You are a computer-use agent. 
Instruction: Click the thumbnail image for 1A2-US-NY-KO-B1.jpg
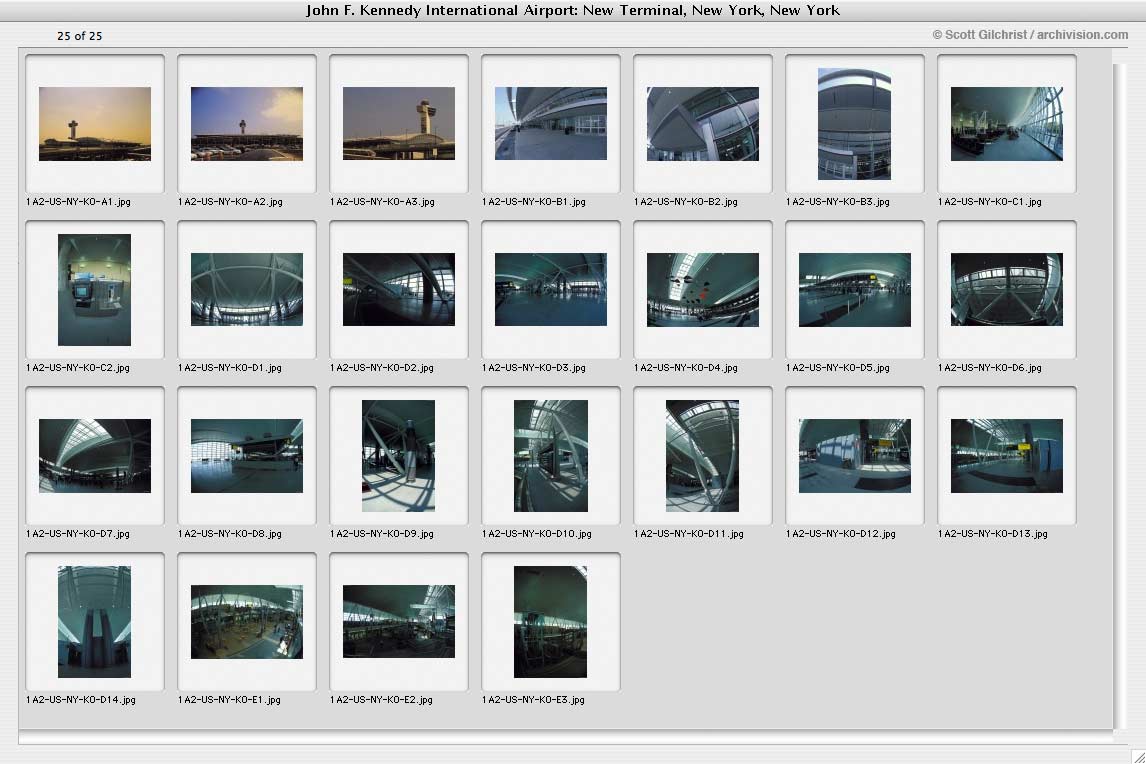point(551,124)
